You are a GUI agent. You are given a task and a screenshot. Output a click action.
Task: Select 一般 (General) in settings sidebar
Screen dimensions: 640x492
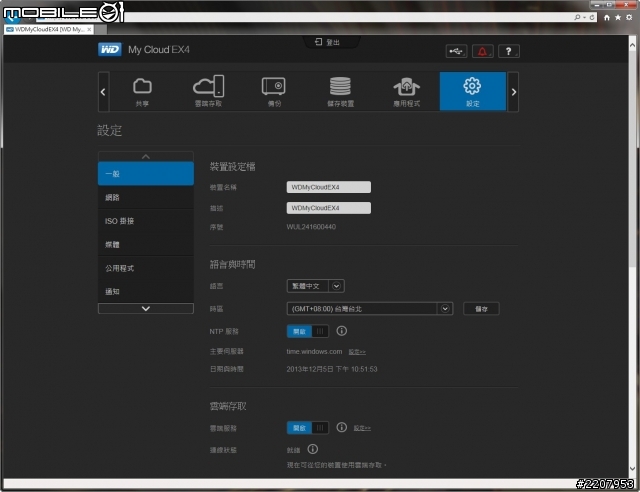pos(146,174)
